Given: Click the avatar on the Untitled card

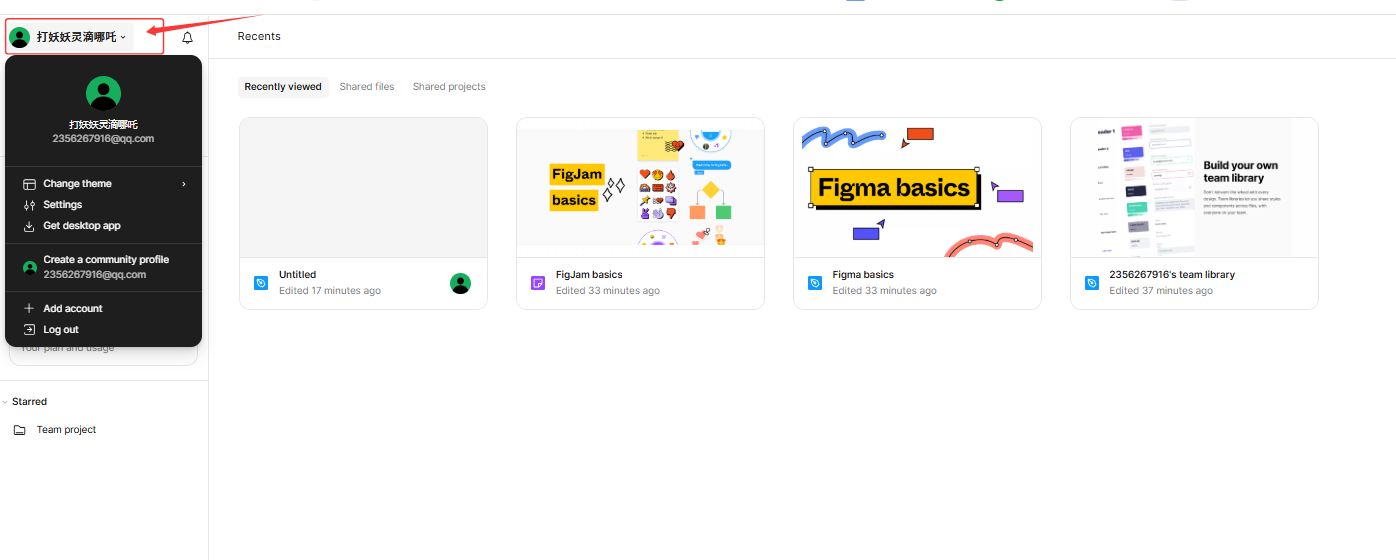Looking at the screenshot, I should [460, 283].
